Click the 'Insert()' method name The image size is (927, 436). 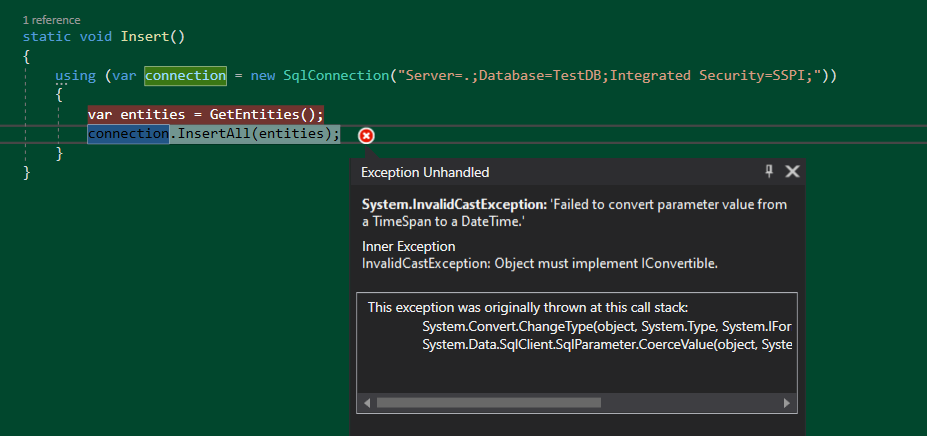click(x=153, y=37)
